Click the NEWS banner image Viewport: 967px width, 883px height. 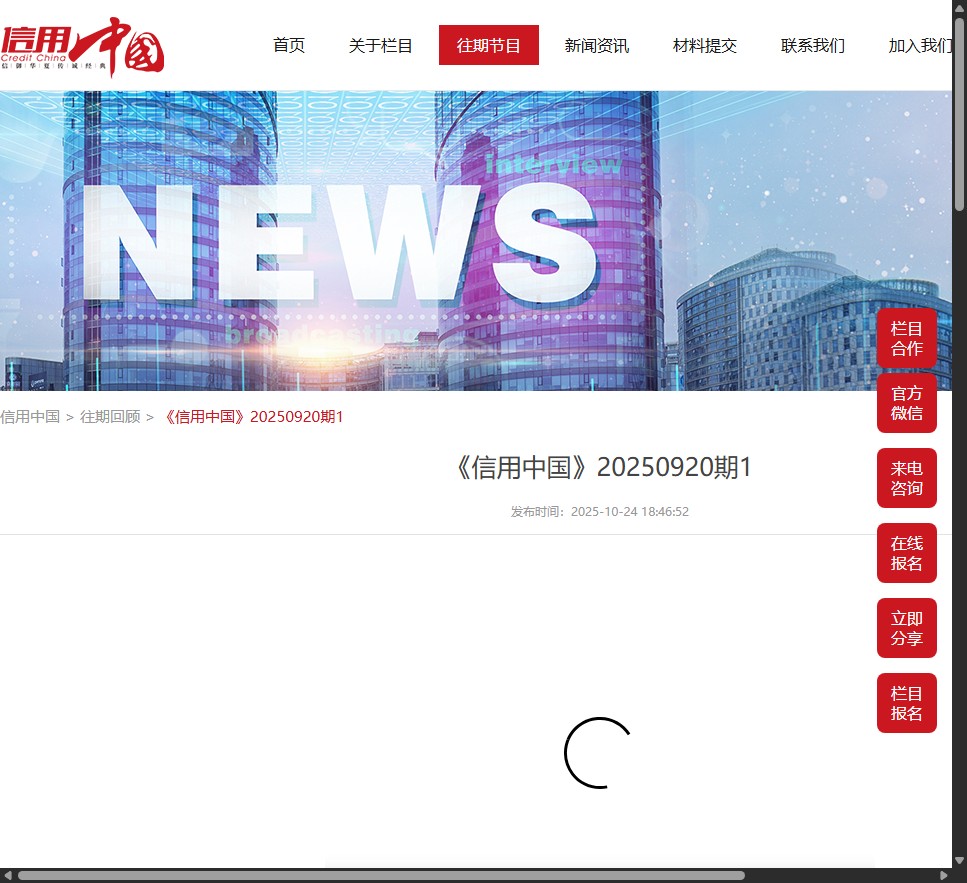pos(476,241)
